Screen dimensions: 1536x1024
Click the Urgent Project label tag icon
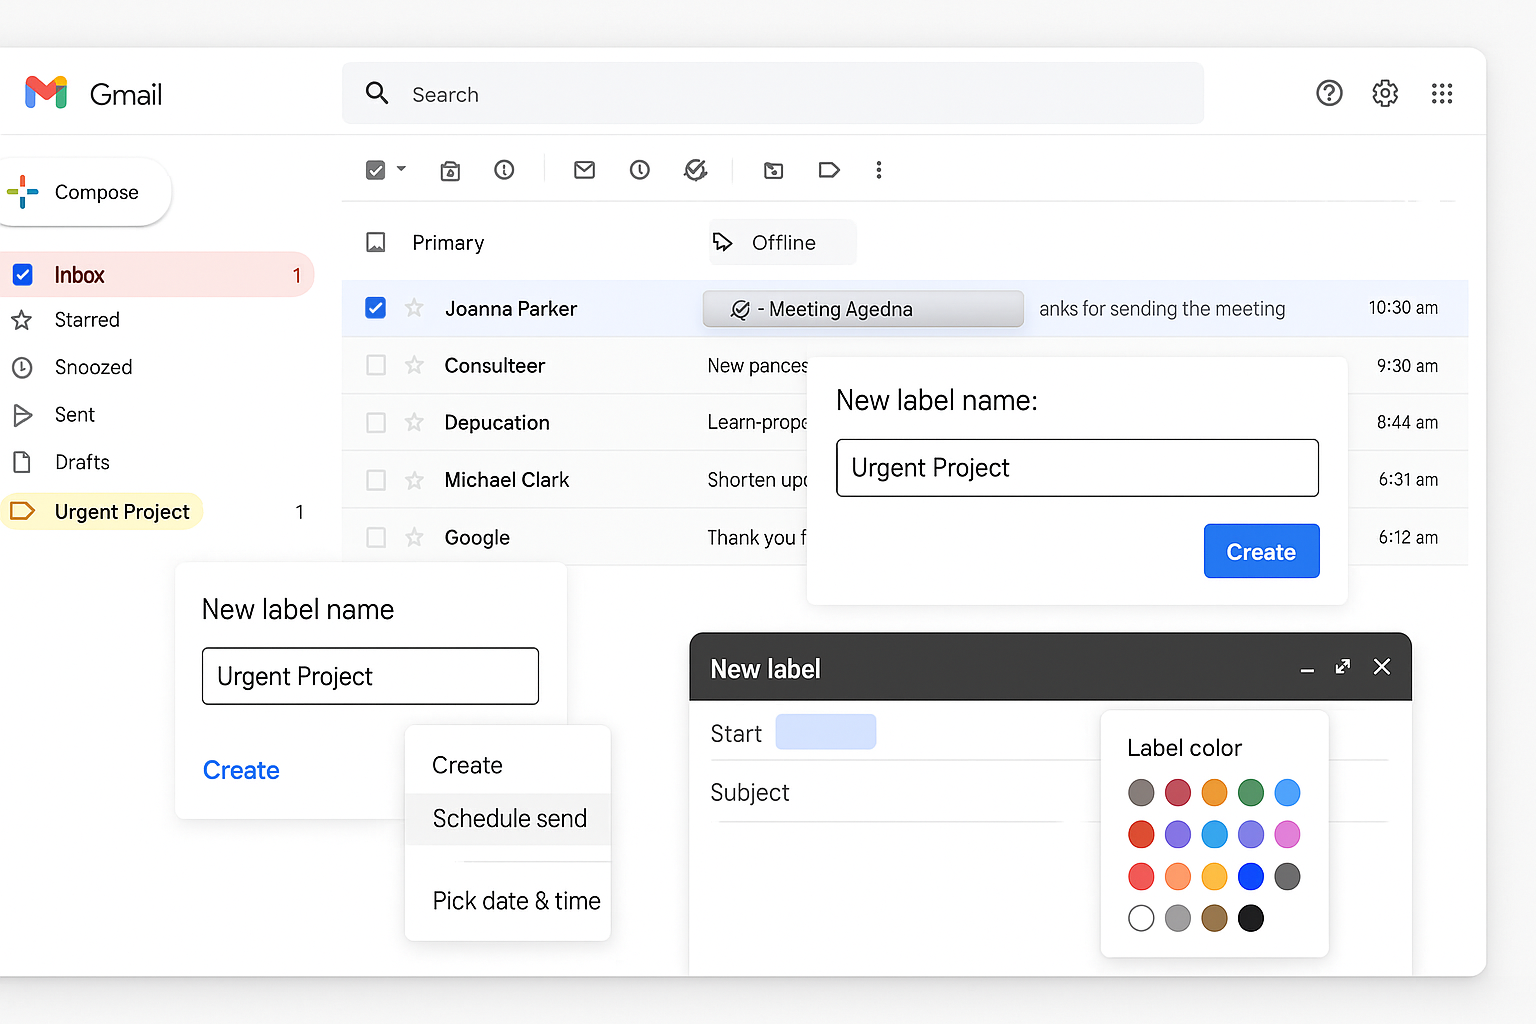click(22, 512)
